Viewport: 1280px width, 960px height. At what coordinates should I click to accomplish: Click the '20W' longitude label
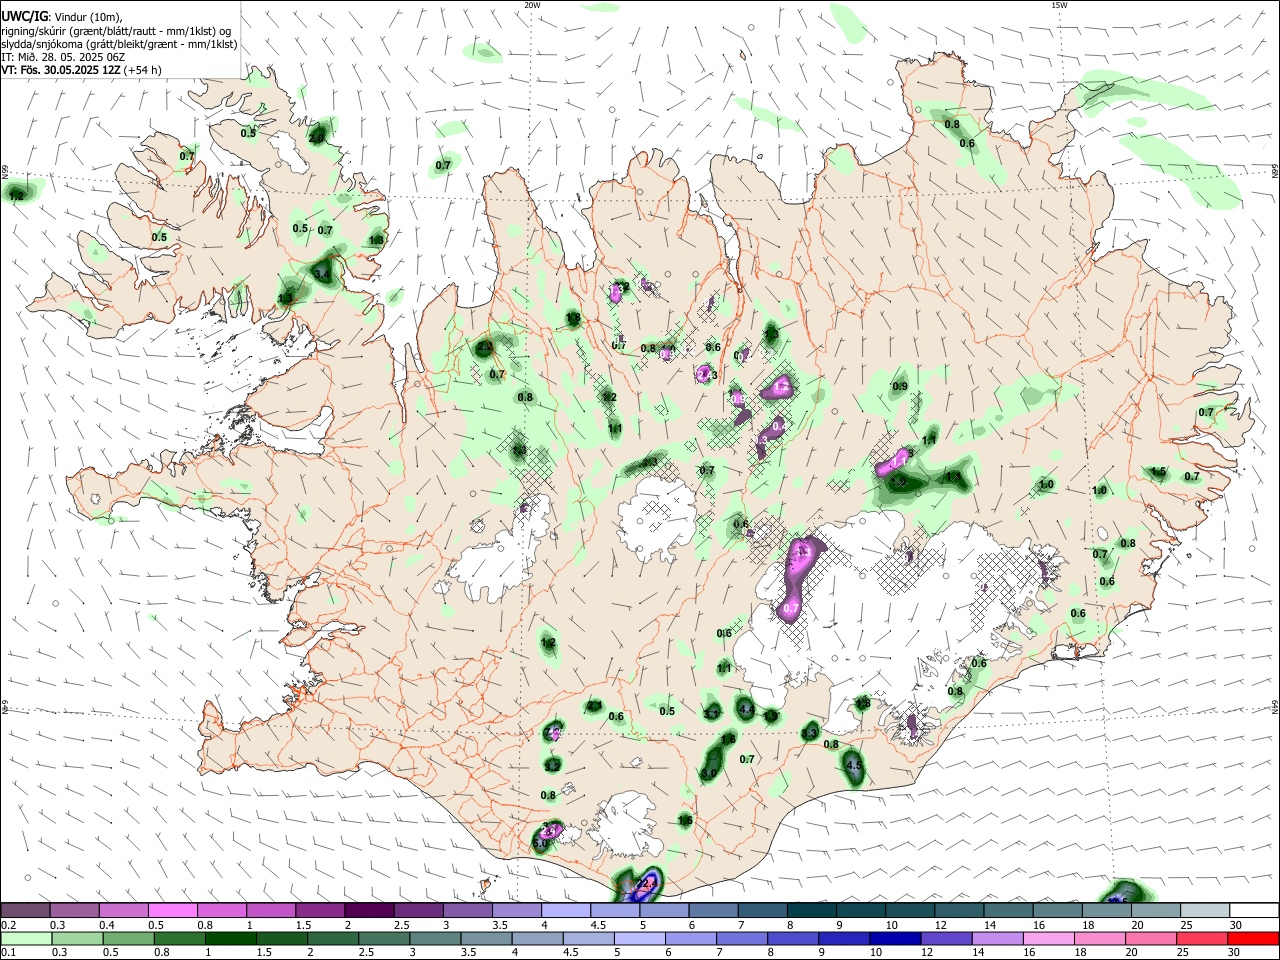532,5
